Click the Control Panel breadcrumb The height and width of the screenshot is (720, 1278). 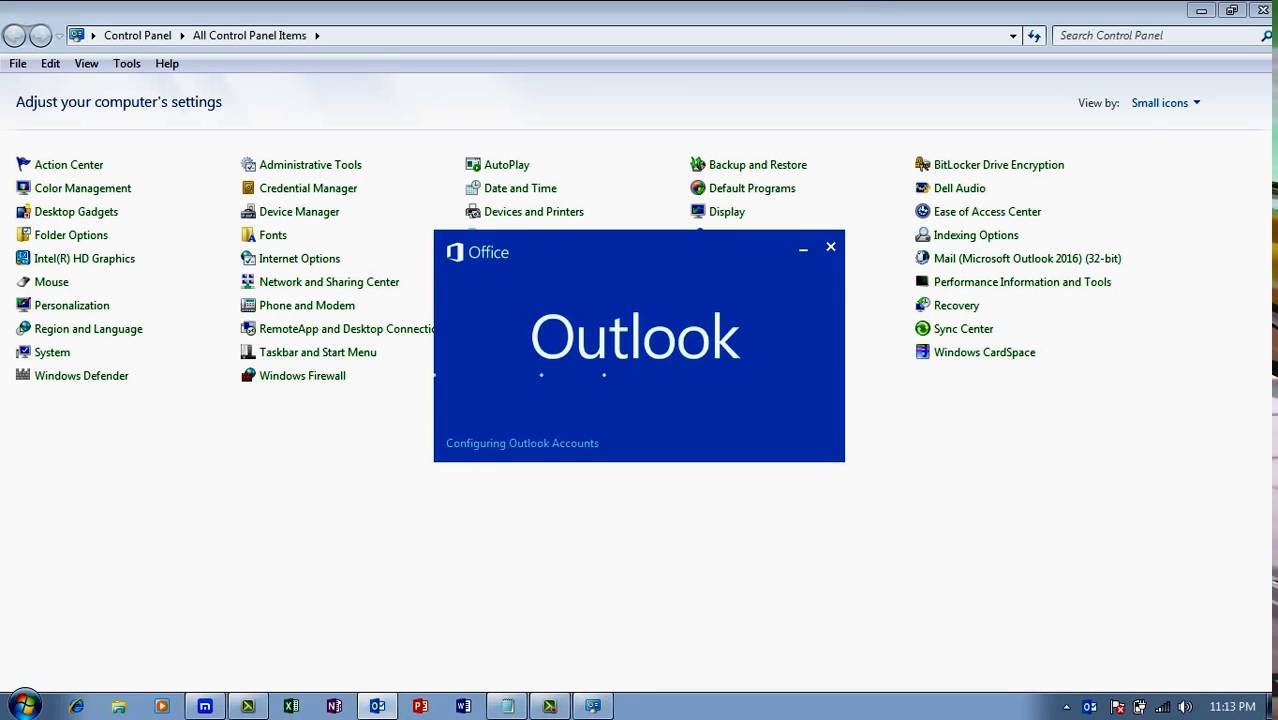pos(138,35)
